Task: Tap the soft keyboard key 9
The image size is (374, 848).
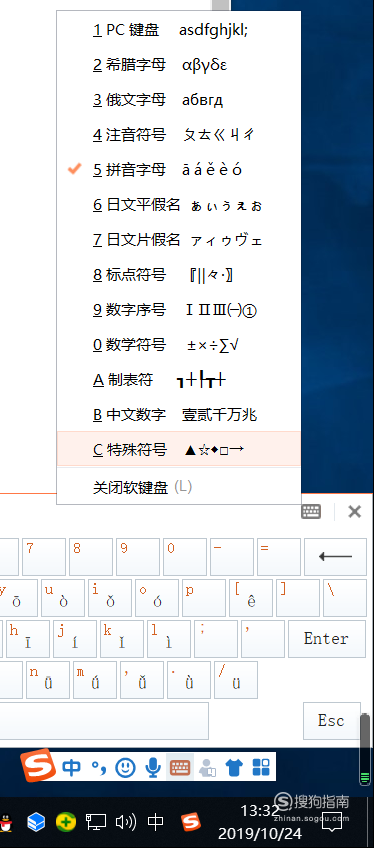Action: click(x=138, y=556)
